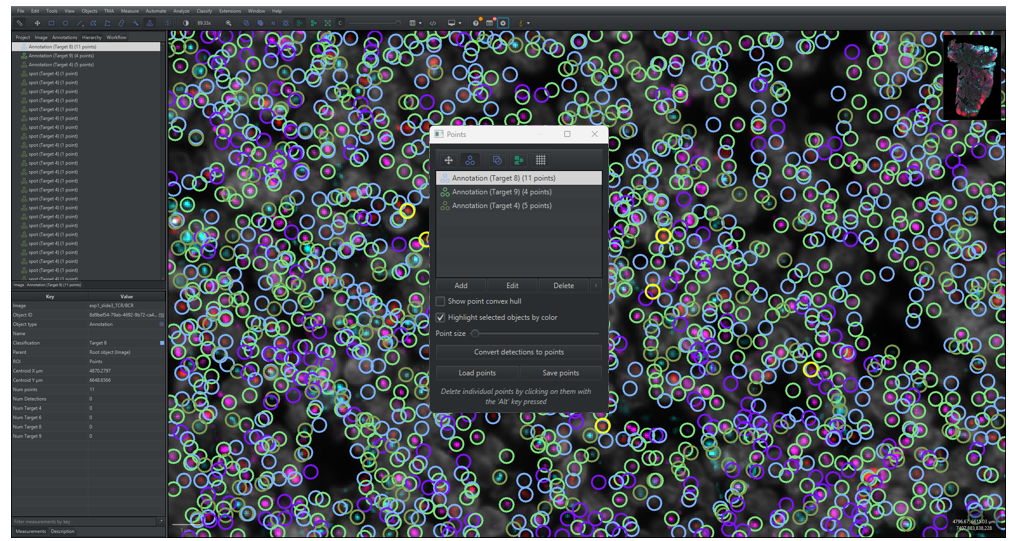Viewport: 1015px width, 541px height.
Task: Expand the arrow next to Delete button
Action: pos(596,285)
